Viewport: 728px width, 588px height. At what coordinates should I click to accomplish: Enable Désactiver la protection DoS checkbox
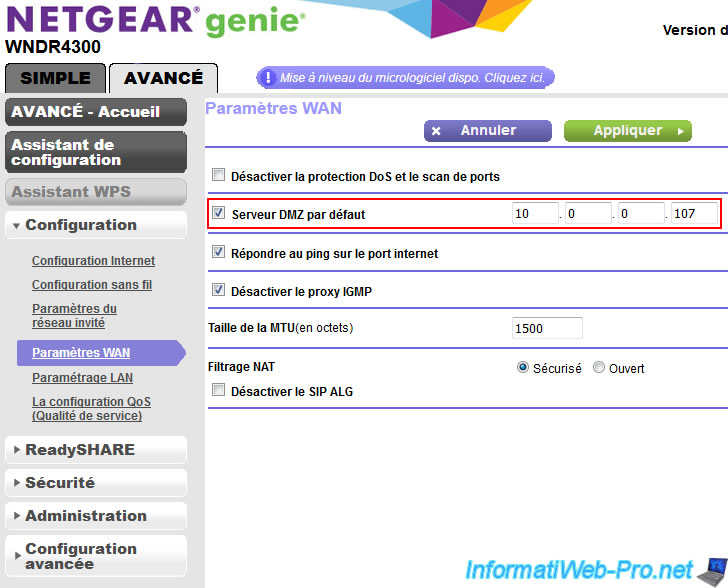coord(218,175)
